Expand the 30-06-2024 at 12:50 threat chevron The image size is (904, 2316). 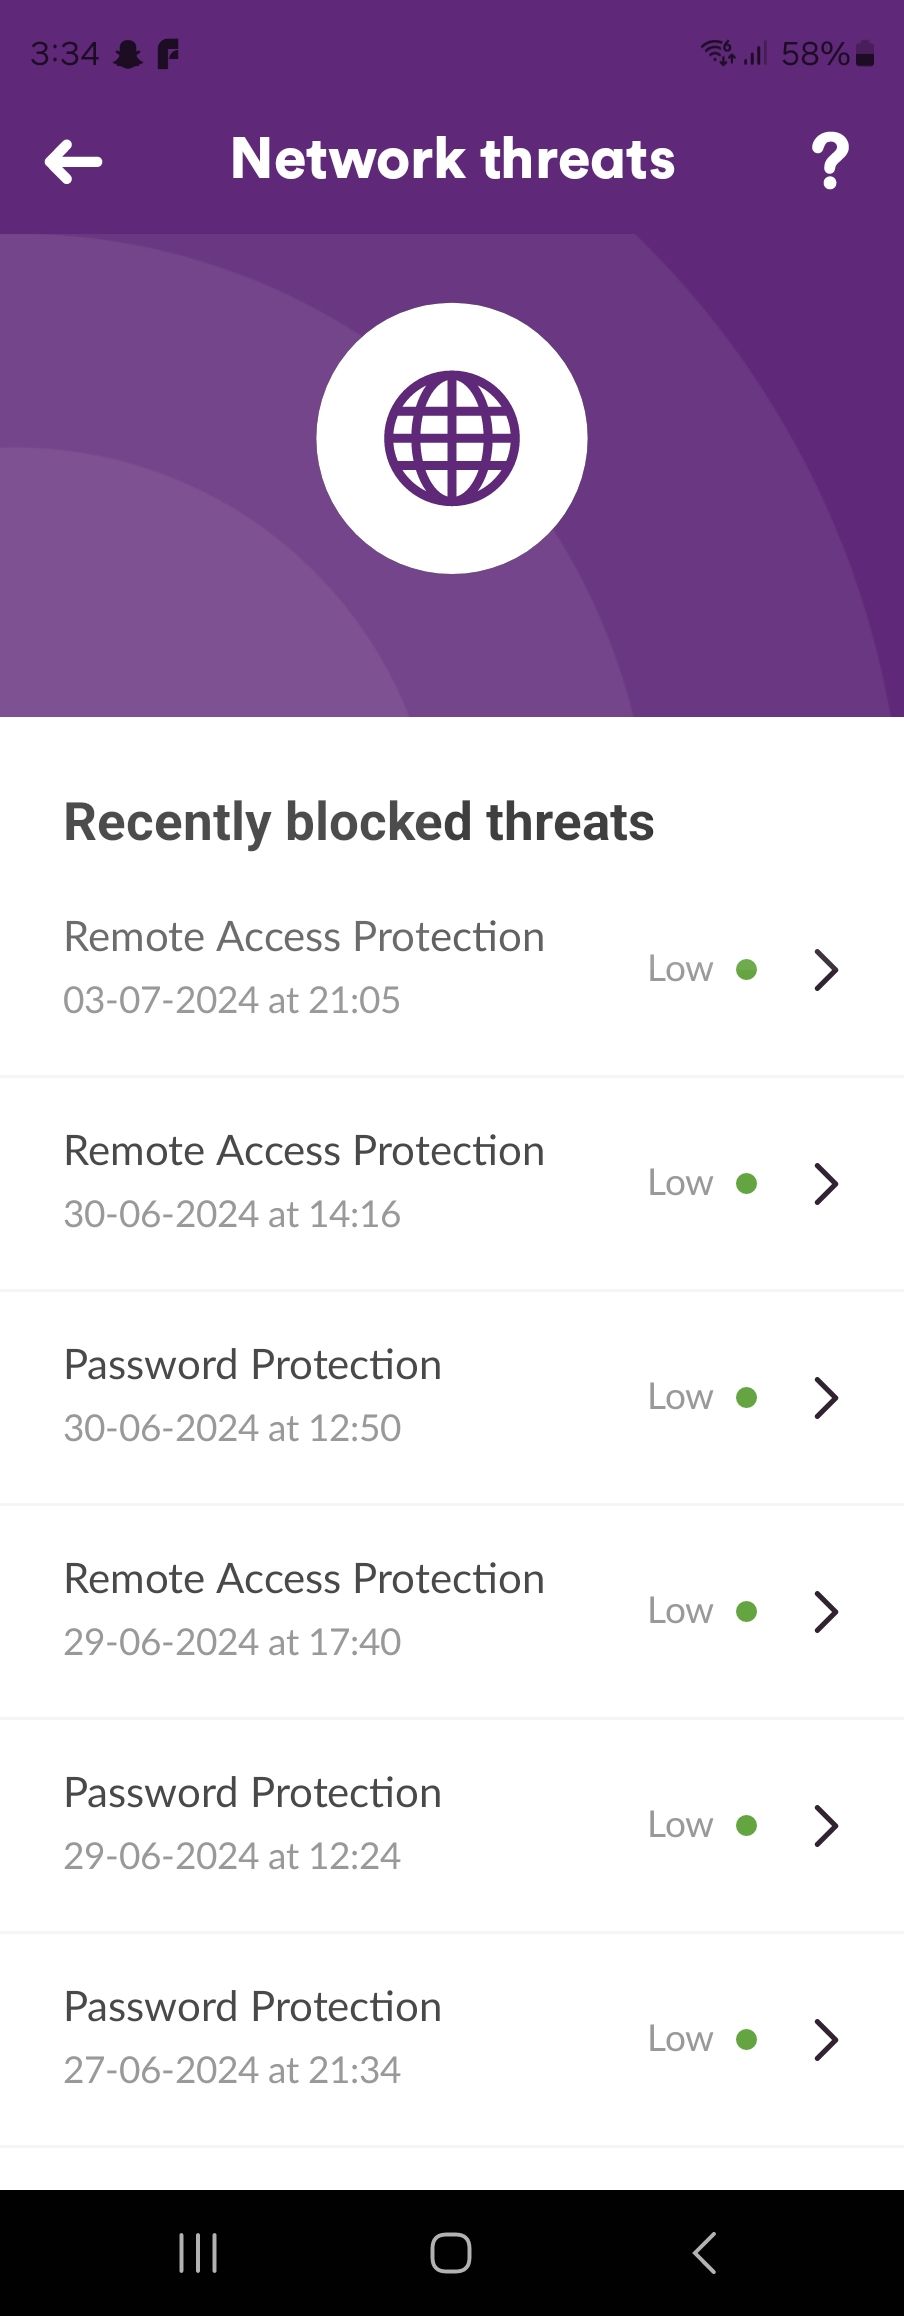click(826, 1397)
